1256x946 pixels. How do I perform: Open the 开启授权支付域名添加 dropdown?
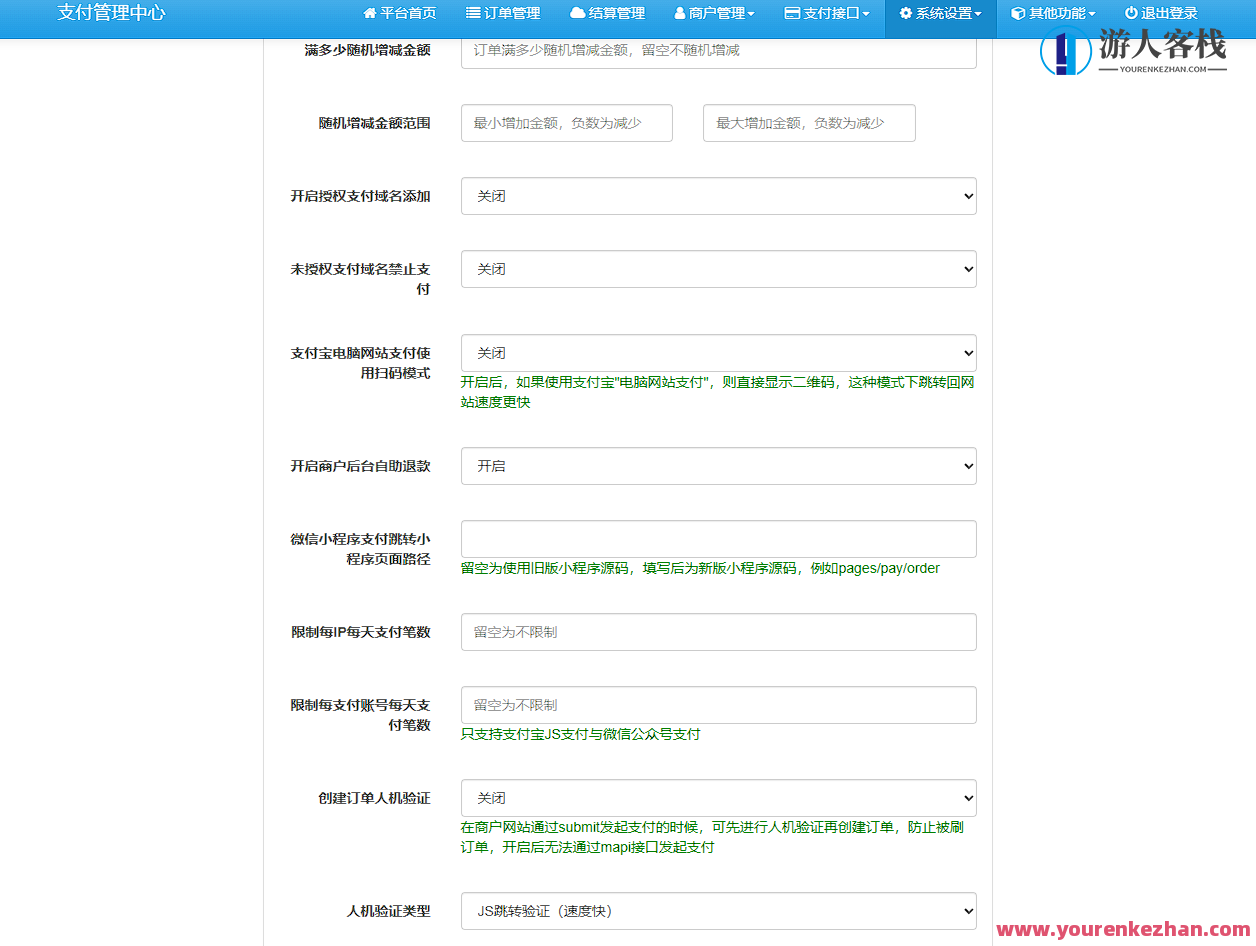pyautogui.click(x=717, y=196)
